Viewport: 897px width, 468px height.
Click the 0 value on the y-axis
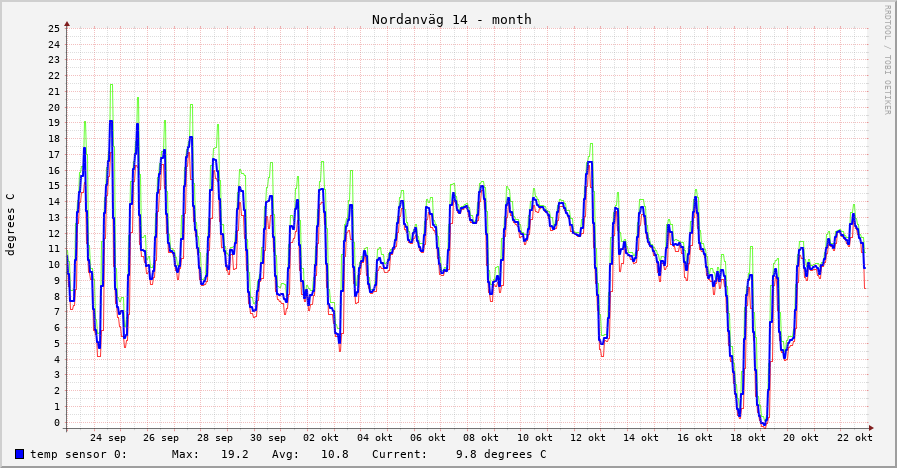click(x=57, y=422)
